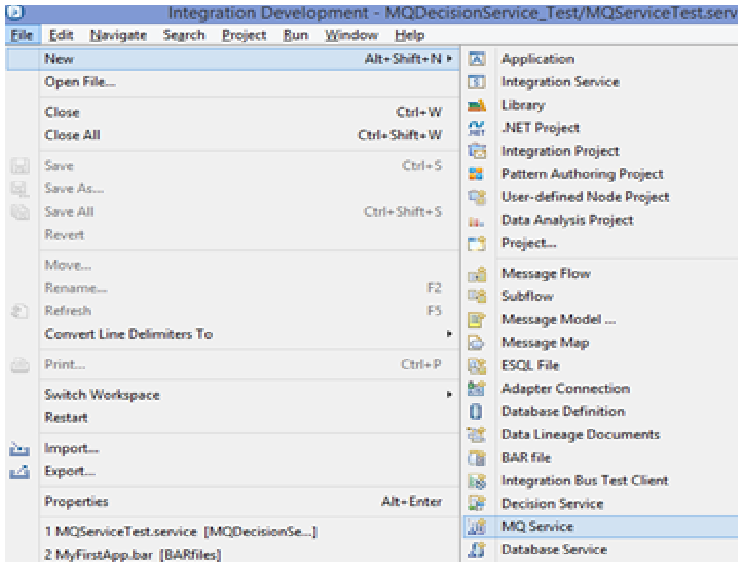Click the Message Map icon
Screen dimensions: 738x562
(x=476, y=343)
